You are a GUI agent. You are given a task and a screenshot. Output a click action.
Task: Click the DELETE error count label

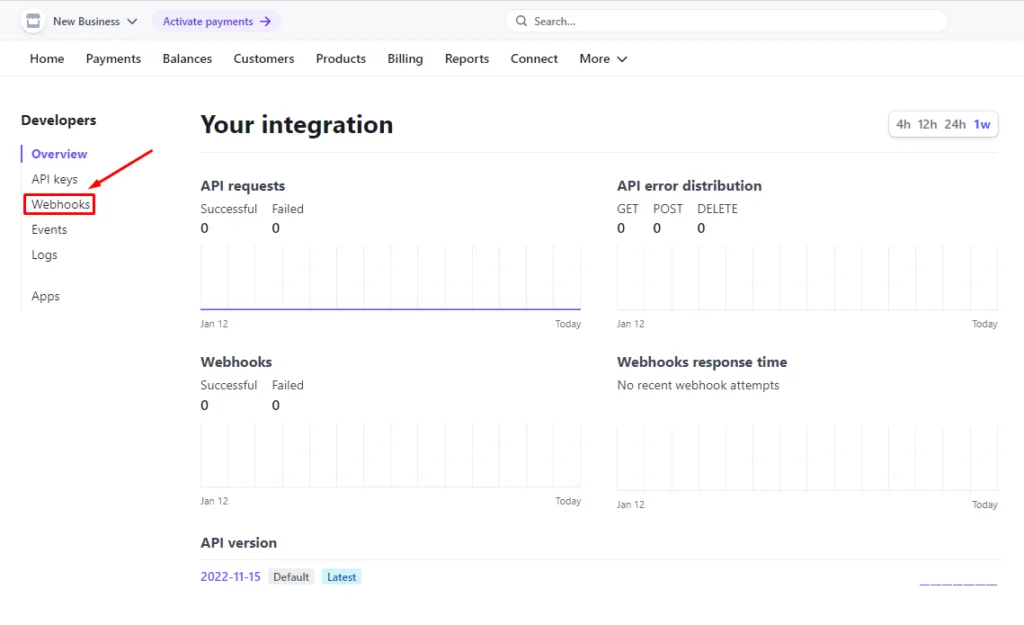(x=717, y=209)
